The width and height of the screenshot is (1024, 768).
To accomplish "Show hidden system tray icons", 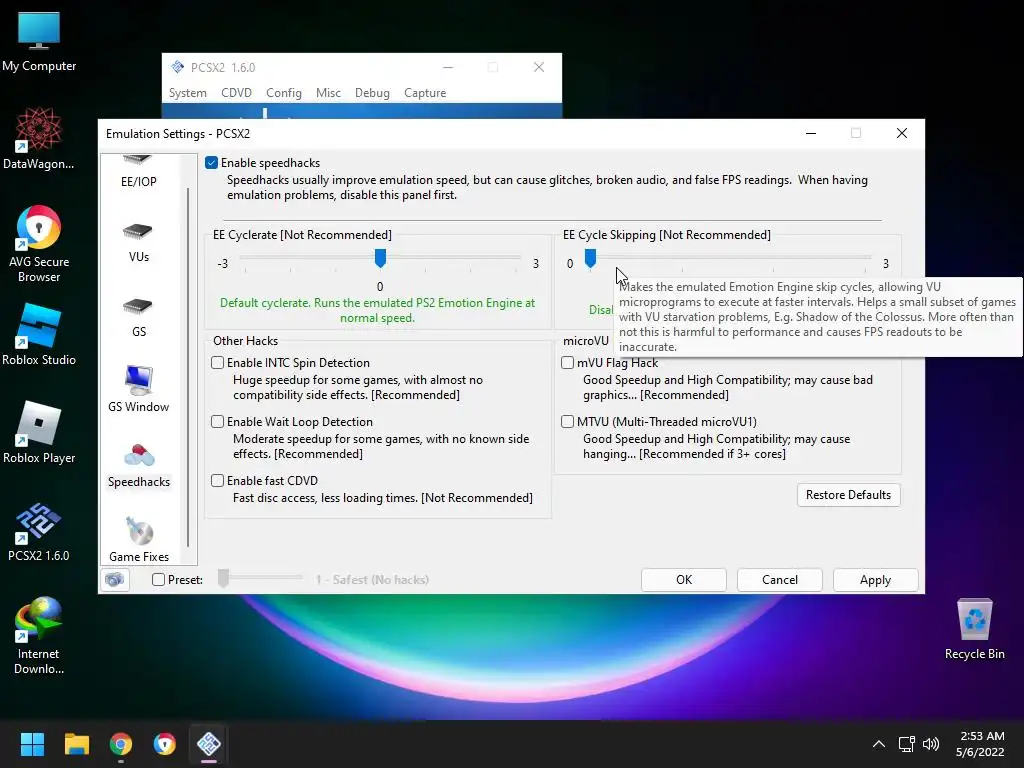I will click(x=879, y=744).
